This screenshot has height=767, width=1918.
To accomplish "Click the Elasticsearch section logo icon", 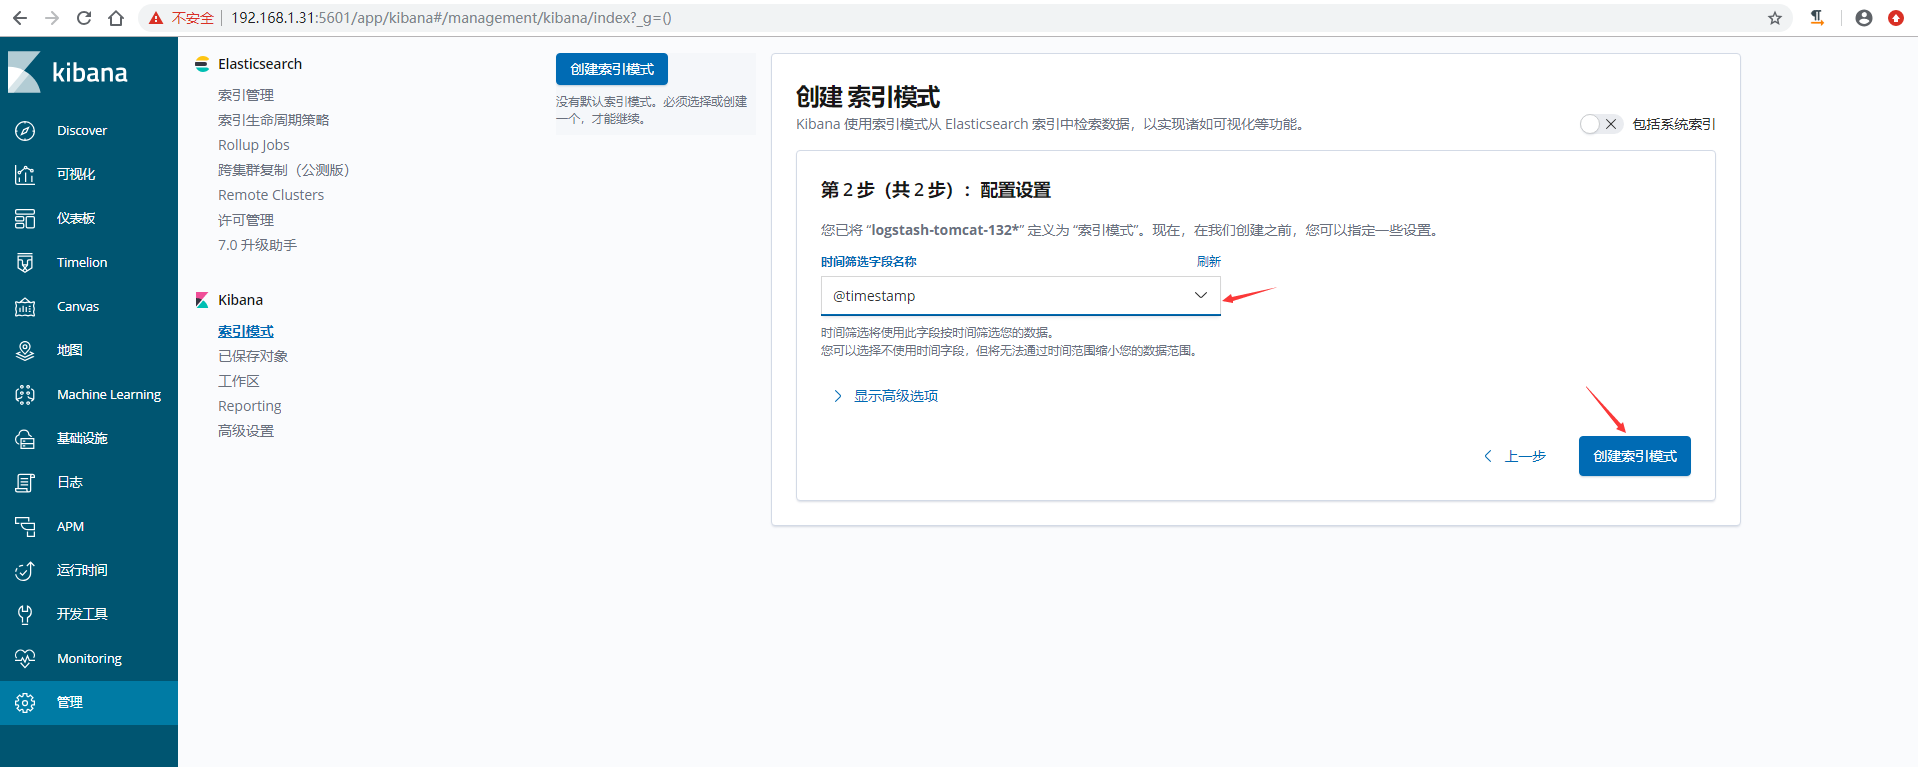I will coord(202,64).
